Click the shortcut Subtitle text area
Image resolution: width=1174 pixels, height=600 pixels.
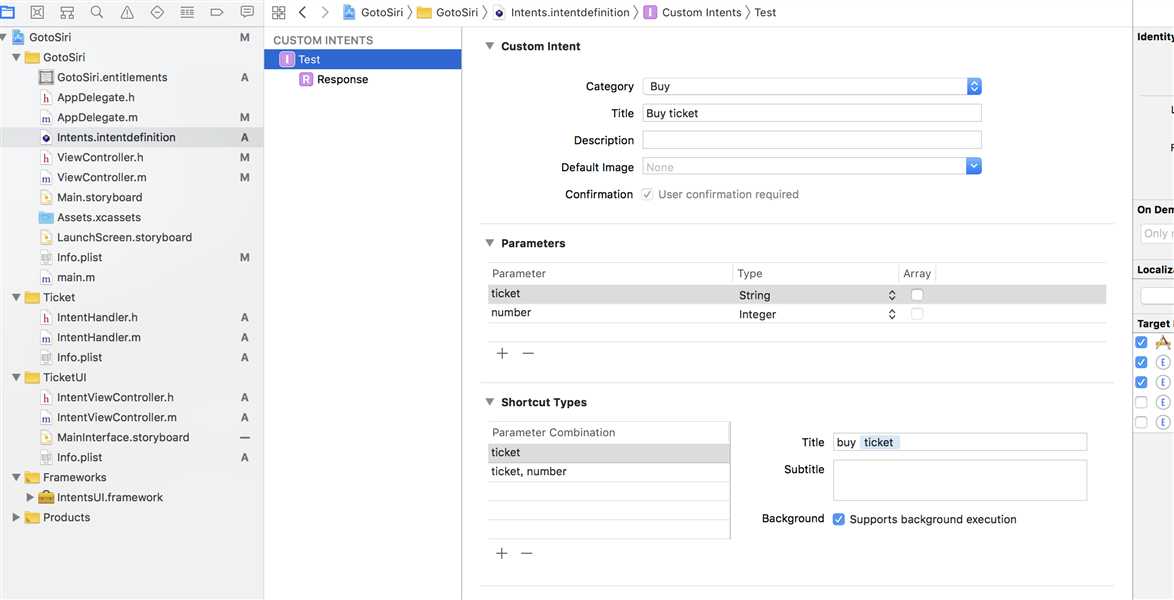pos(959,479)
